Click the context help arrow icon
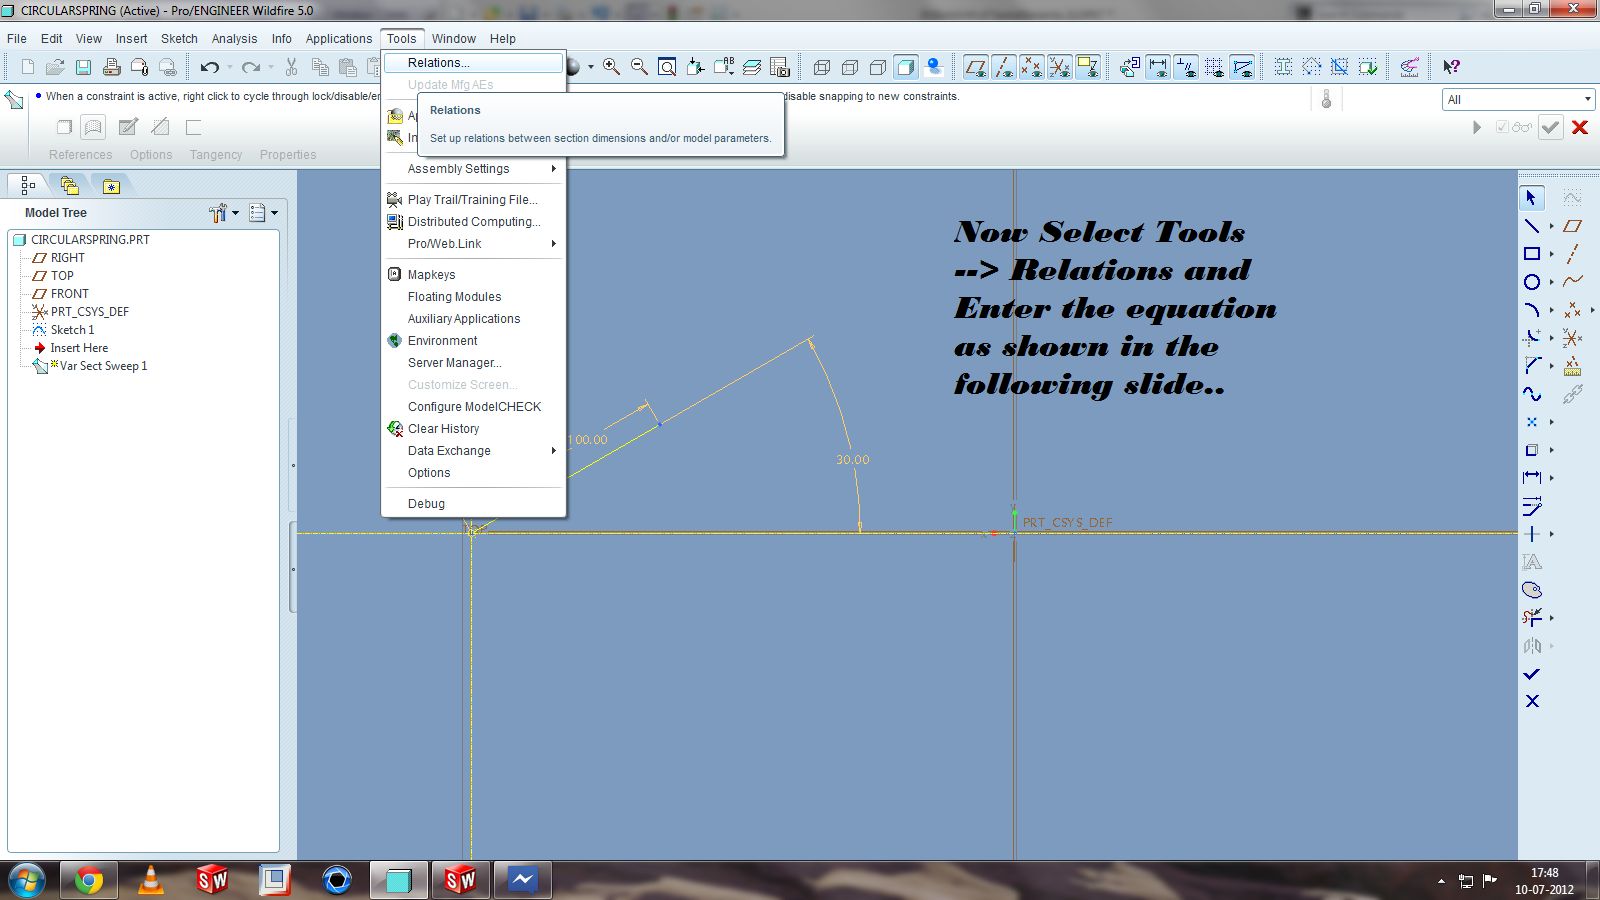1600x900 pixels. (x=1451, y=67)
